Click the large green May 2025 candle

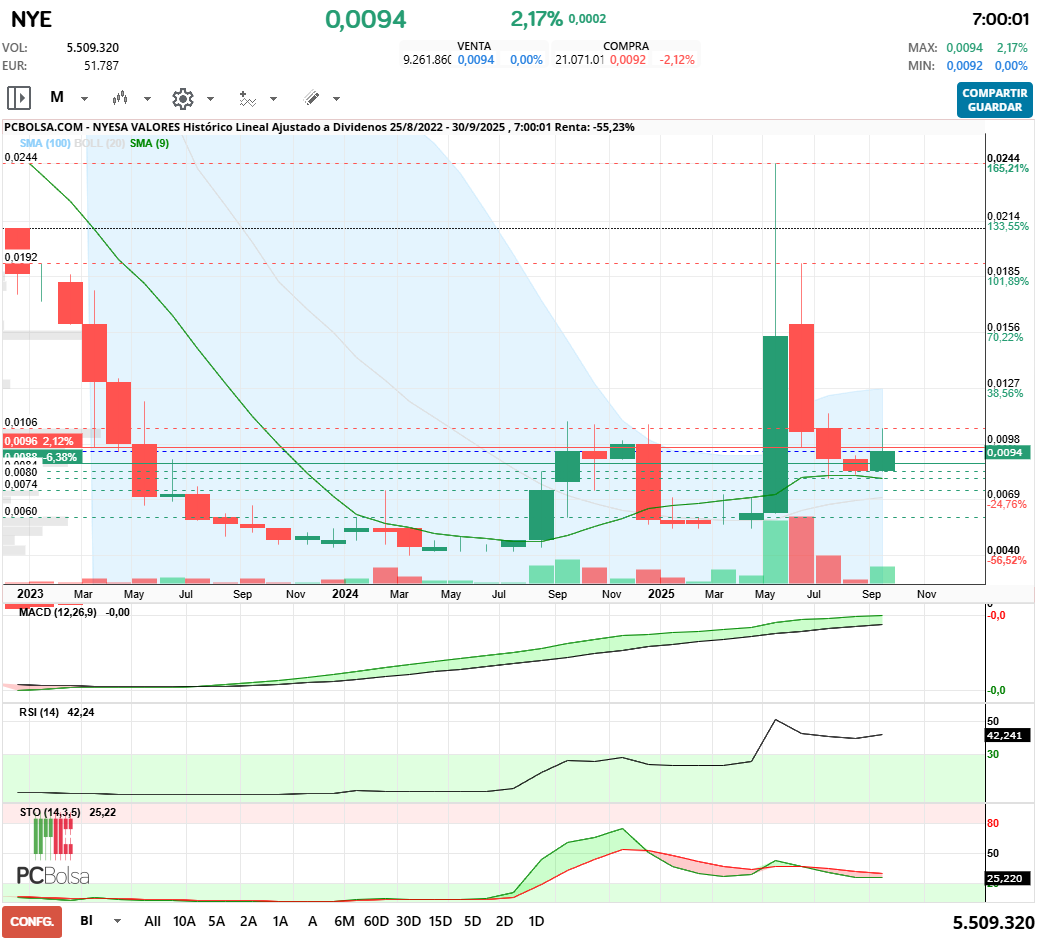(775, 424)
